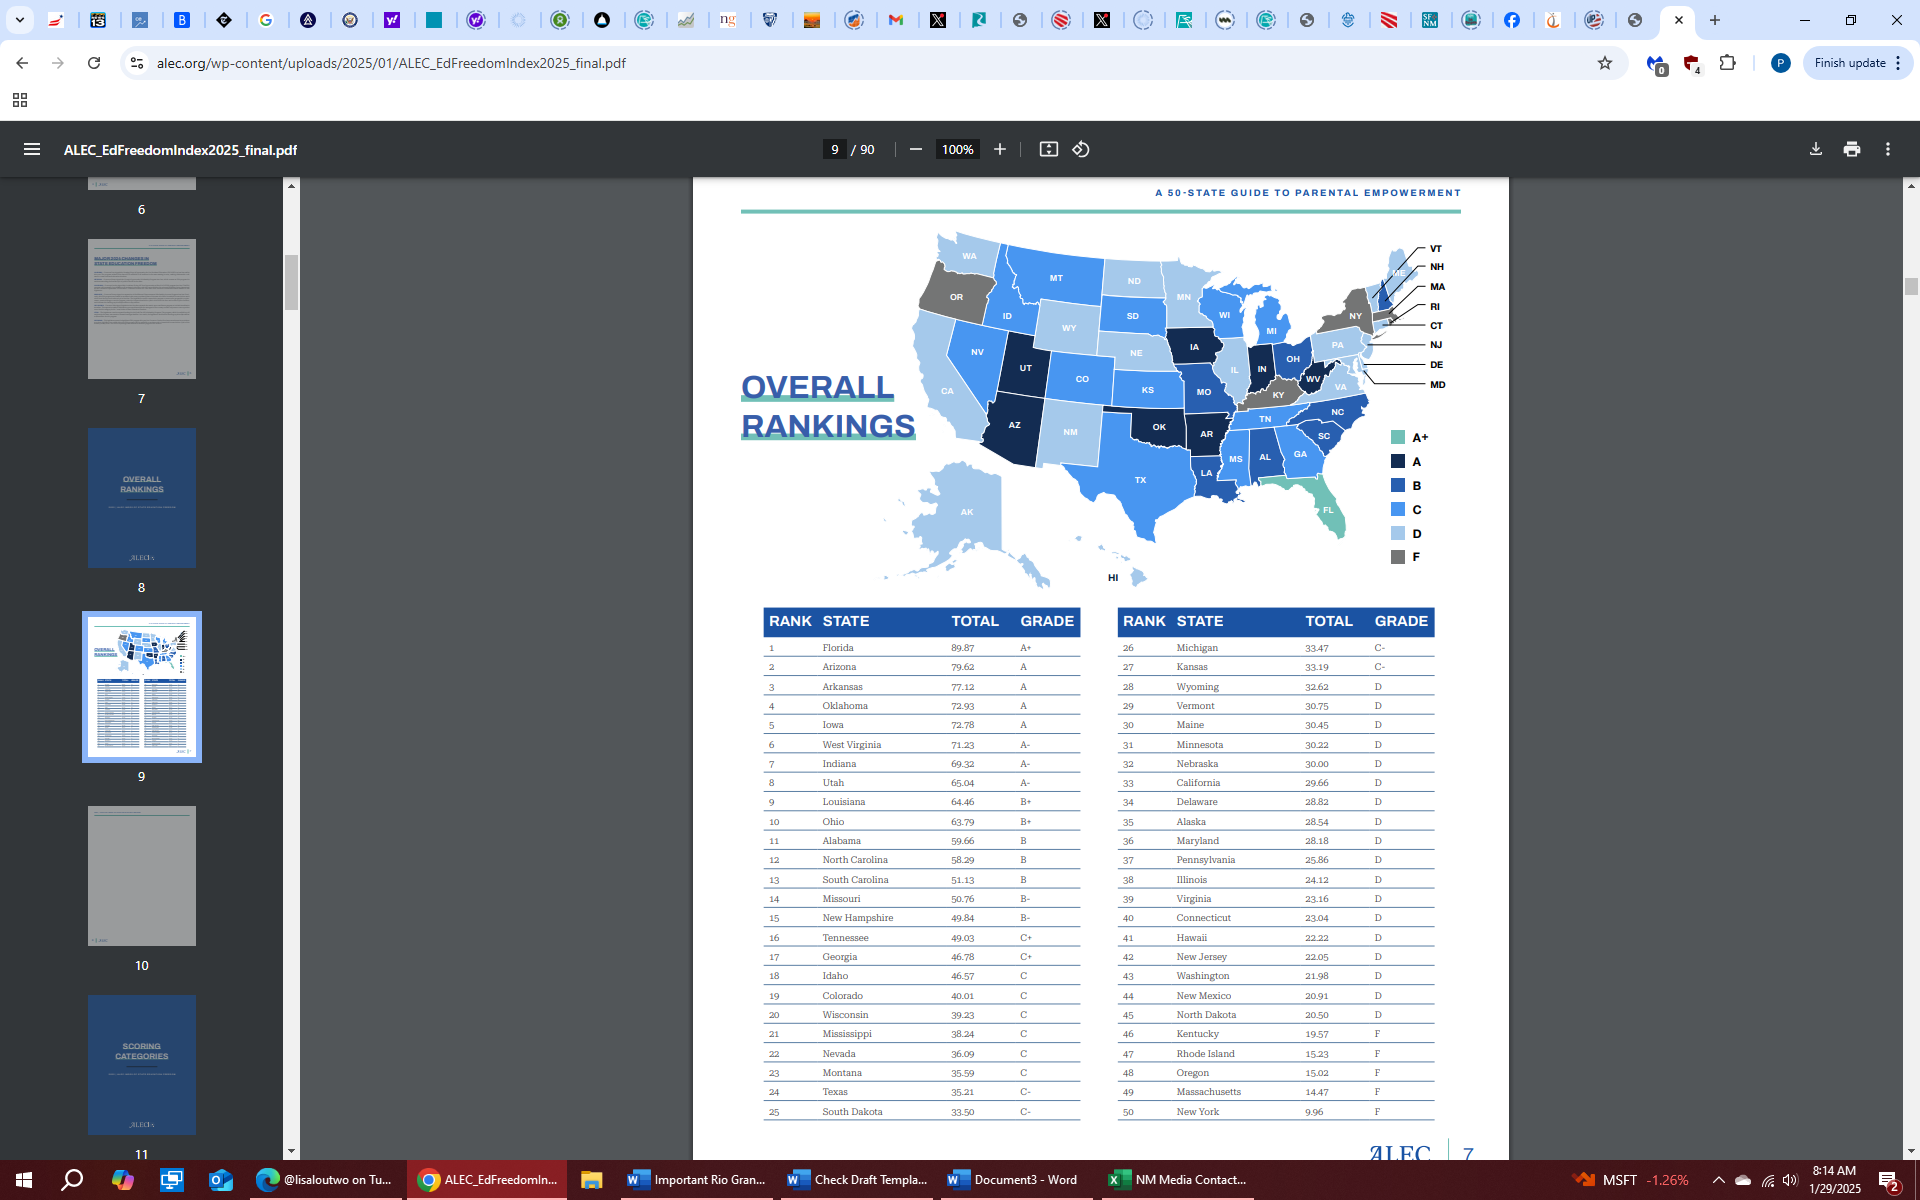Click the PDF zoom out minus button
Screen dimensions: 1920x1200
pyautogui.click(x=915, y=149)
